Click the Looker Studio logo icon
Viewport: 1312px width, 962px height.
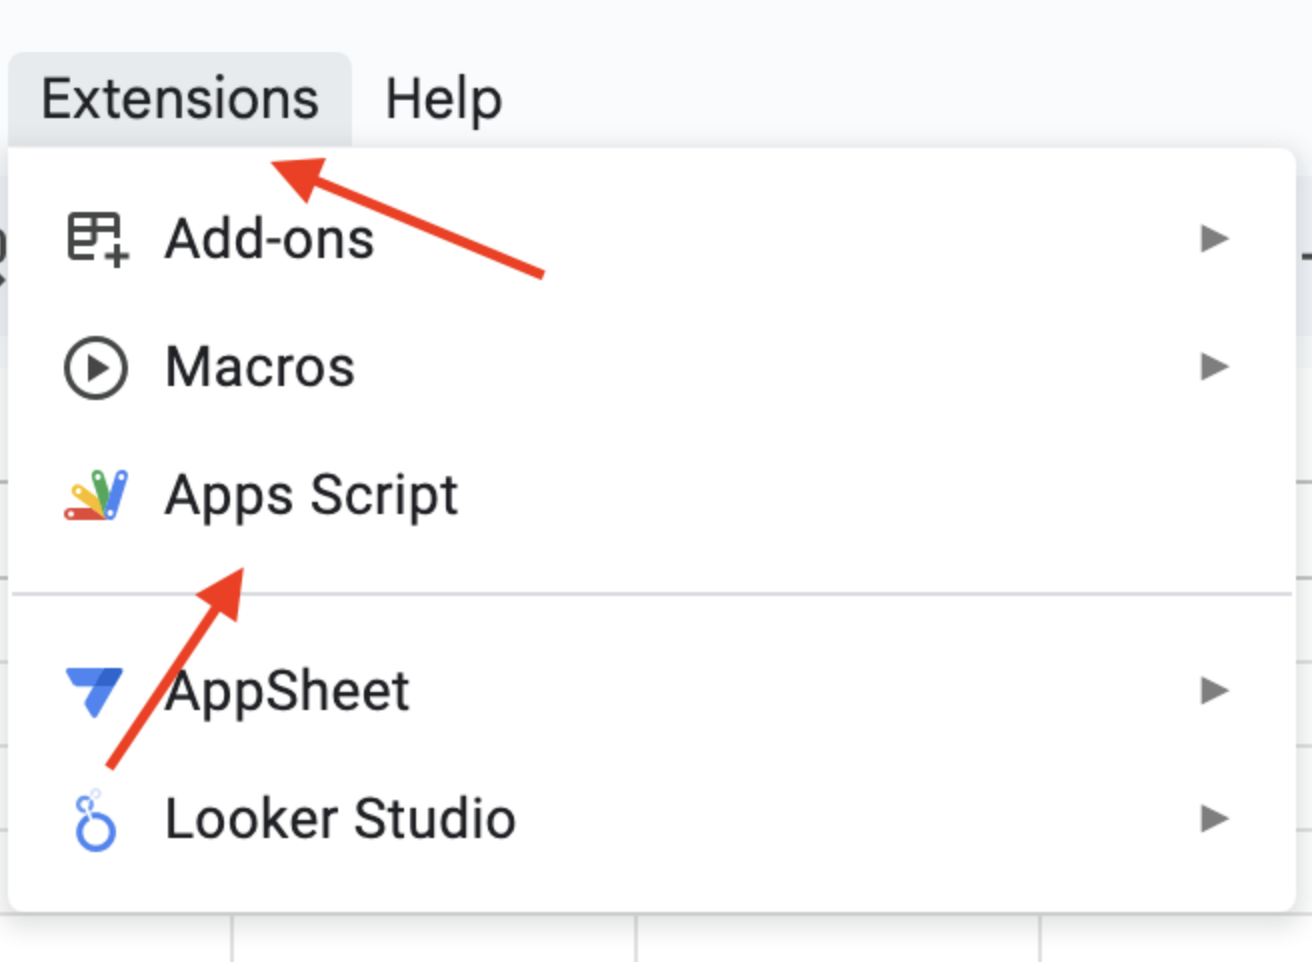coord(95,820)
